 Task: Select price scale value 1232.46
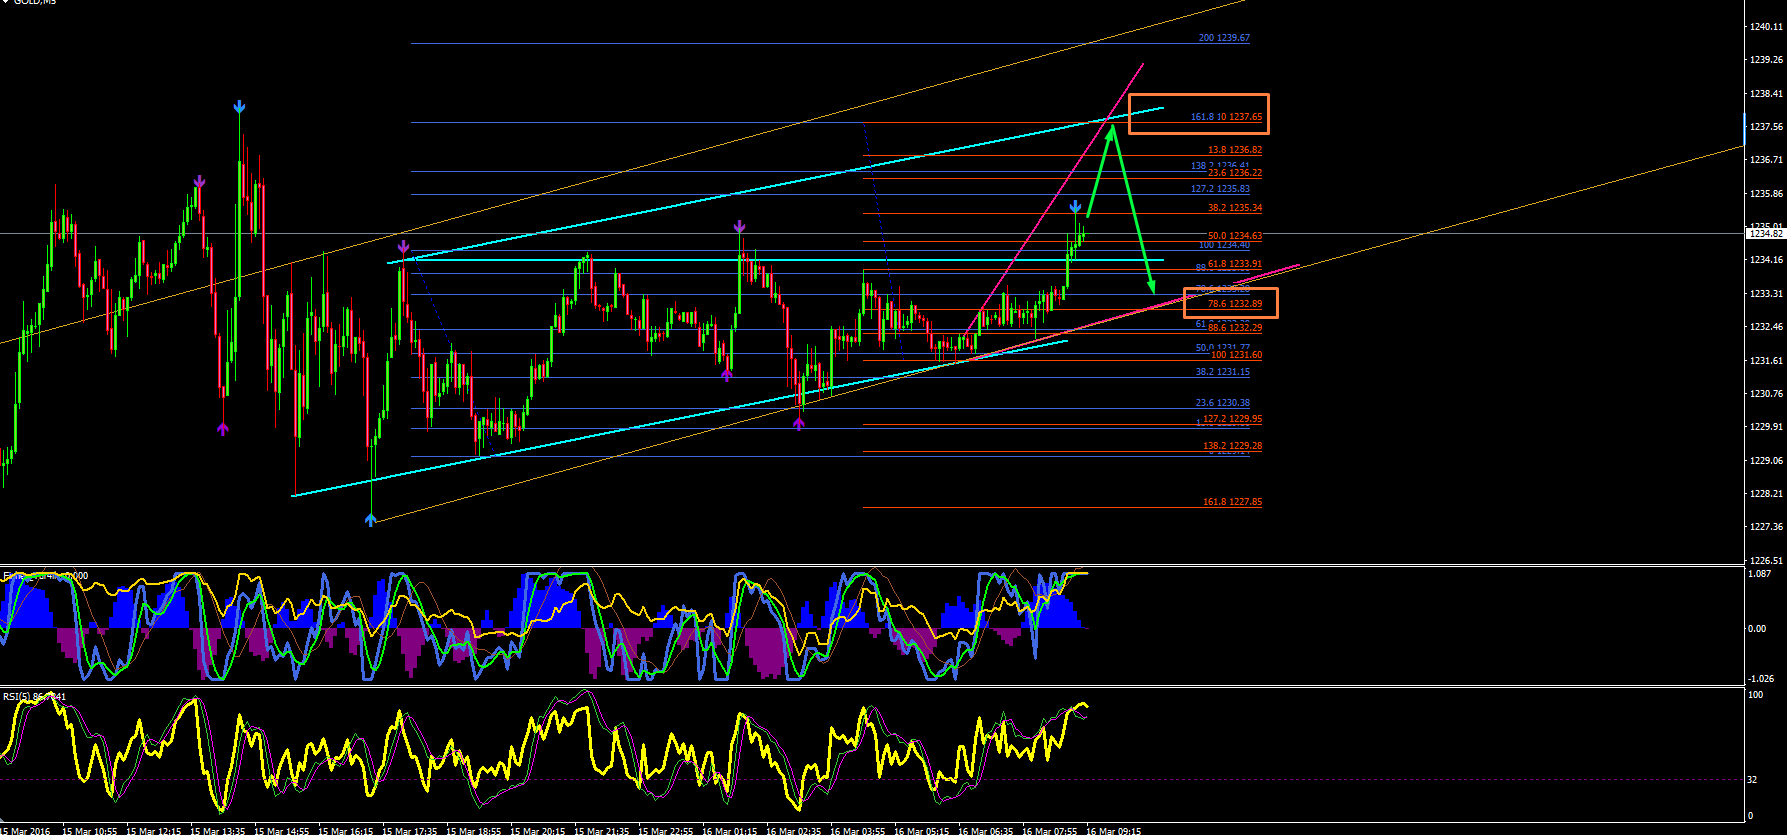pyautogui.click(x=1767, y=327)
